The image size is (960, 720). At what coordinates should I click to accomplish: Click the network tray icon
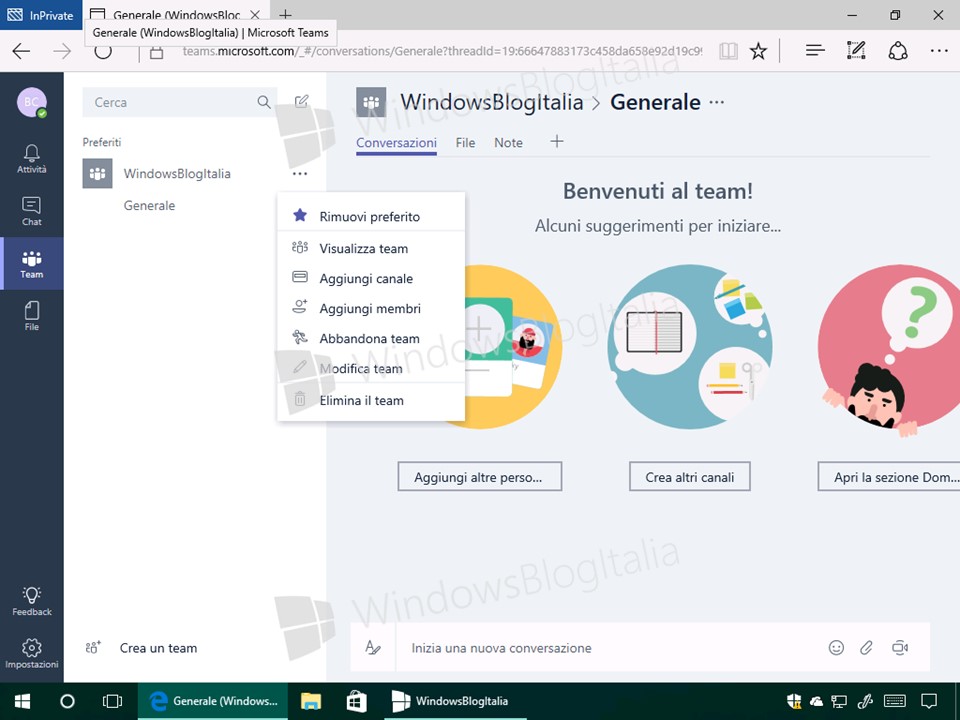coord(839,701)
